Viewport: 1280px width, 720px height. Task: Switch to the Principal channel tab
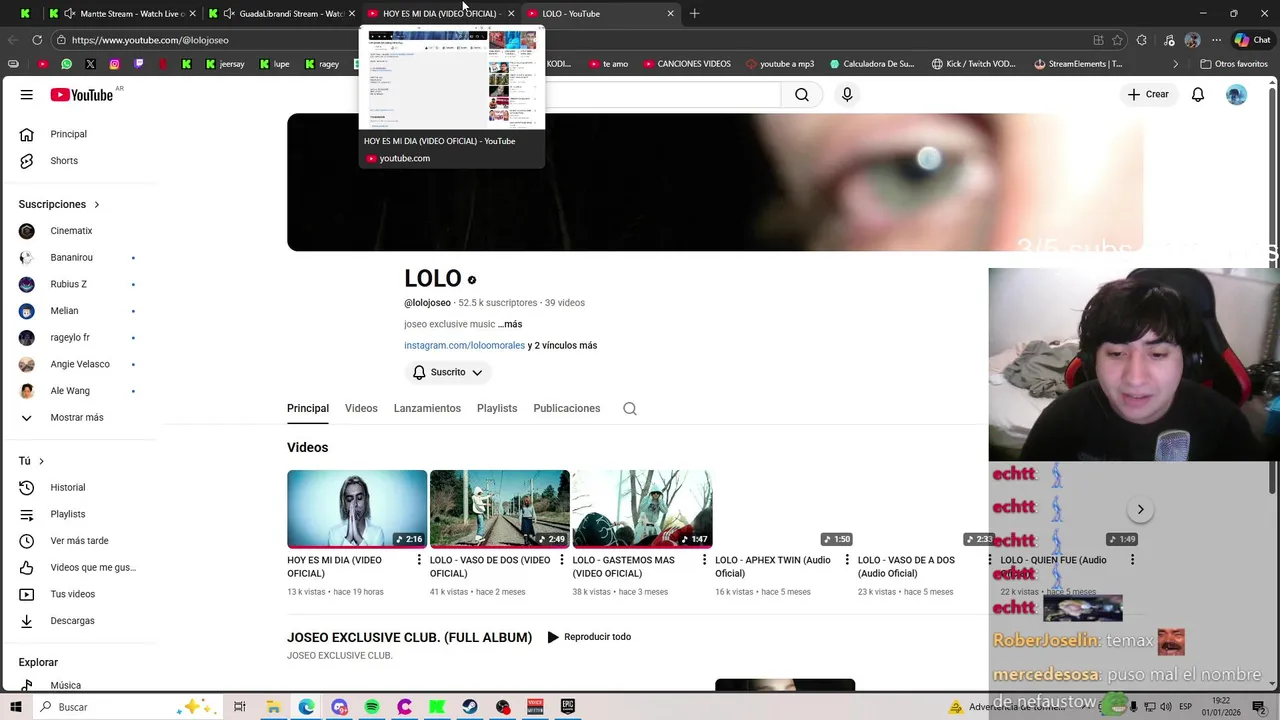point(308,408)
